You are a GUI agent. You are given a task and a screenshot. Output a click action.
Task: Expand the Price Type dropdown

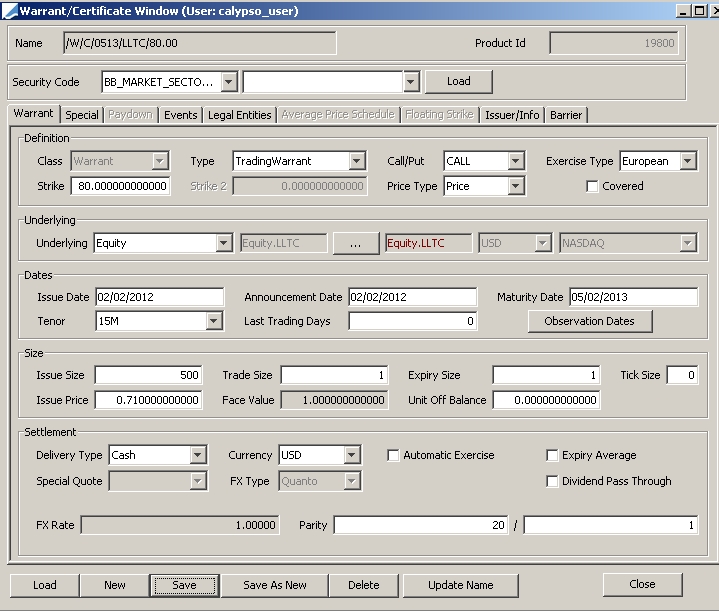[x=515, y=186]
